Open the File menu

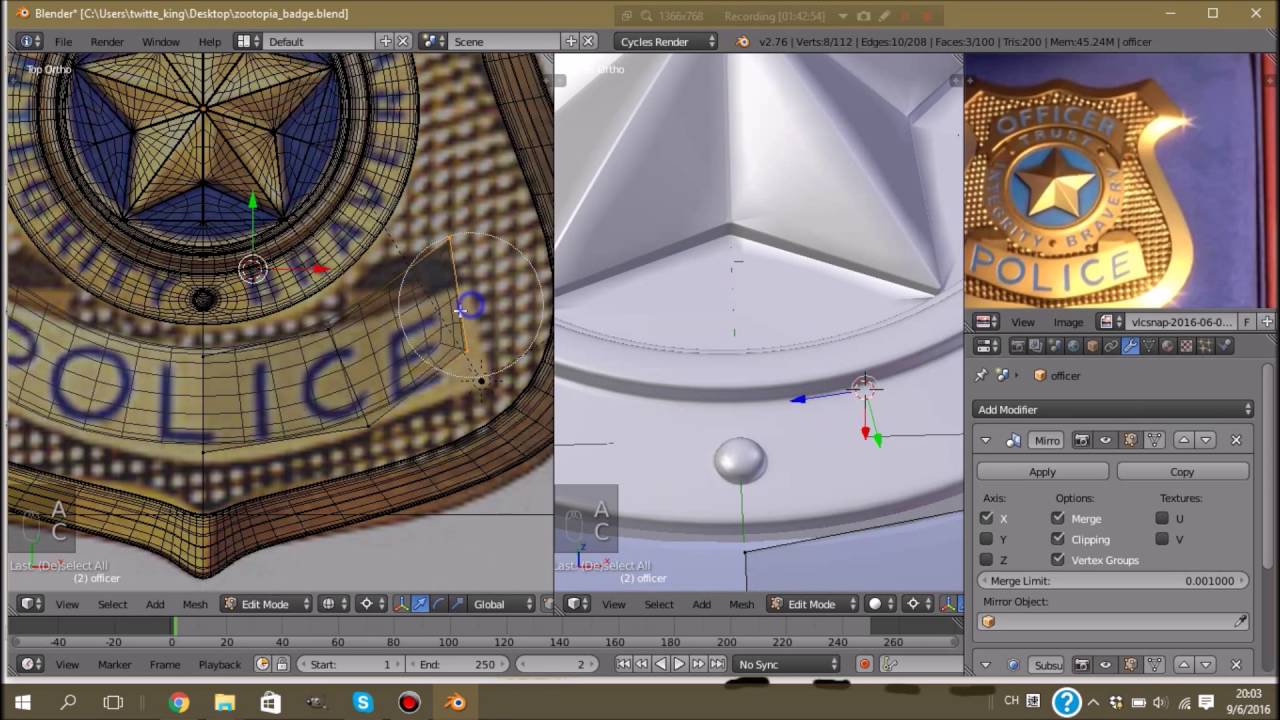pyautogui.click(x=63, y=41)
